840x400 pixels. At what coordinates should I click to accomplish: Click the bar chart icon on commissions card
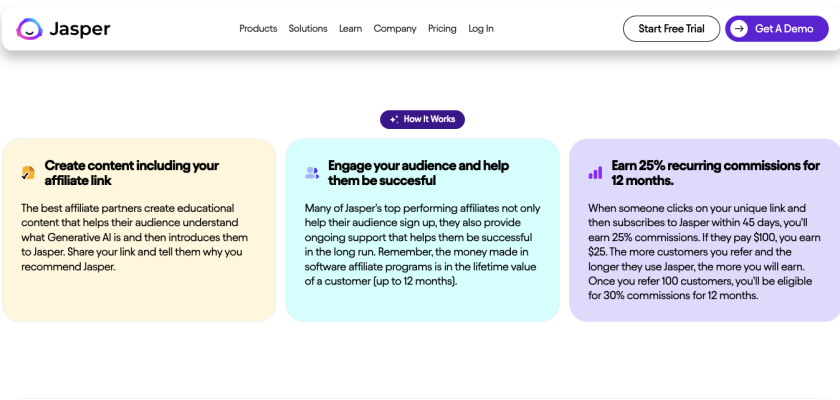595,173
